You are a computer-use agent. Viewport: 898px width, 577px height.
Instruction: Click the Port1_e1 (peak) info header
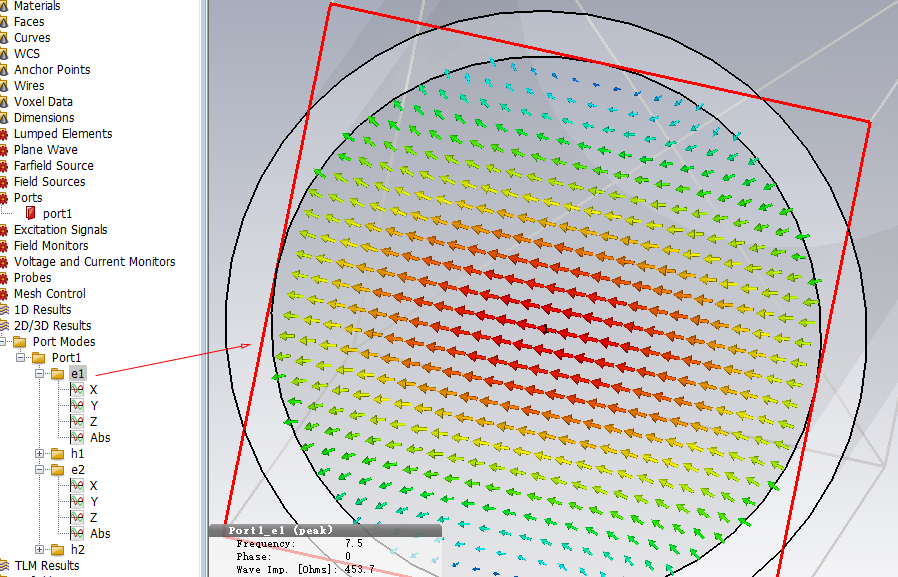click(x=325, y=531)
